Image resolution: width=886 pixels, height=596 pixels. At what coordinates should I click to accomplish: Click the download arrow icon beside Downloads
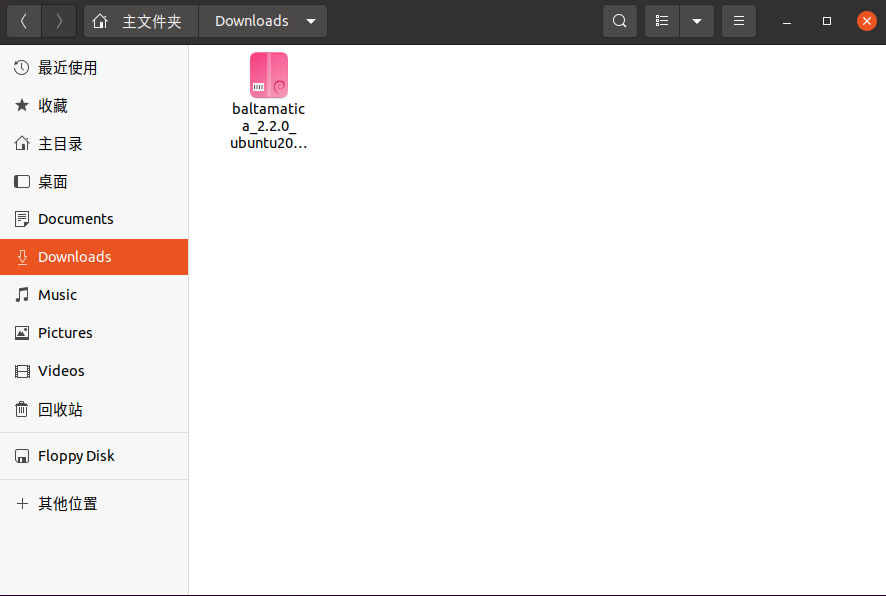22,257
